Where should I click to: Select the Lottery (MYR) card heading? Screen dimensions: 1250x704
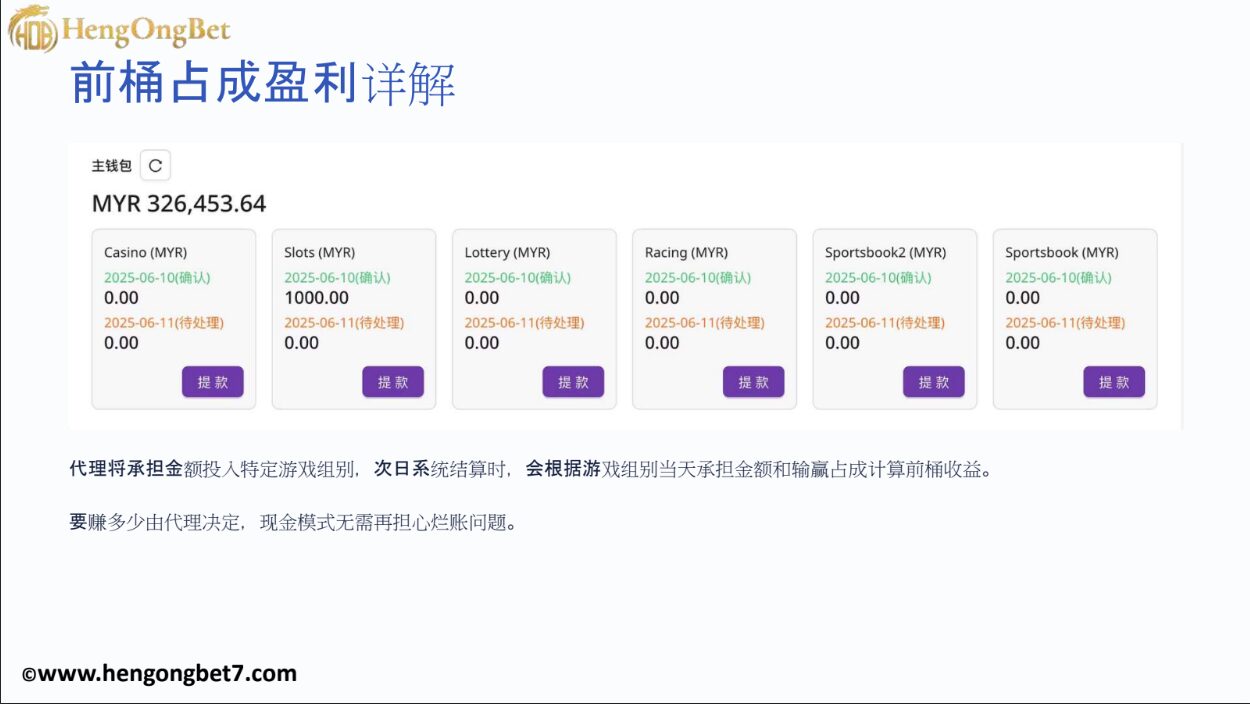coord(507,253)
